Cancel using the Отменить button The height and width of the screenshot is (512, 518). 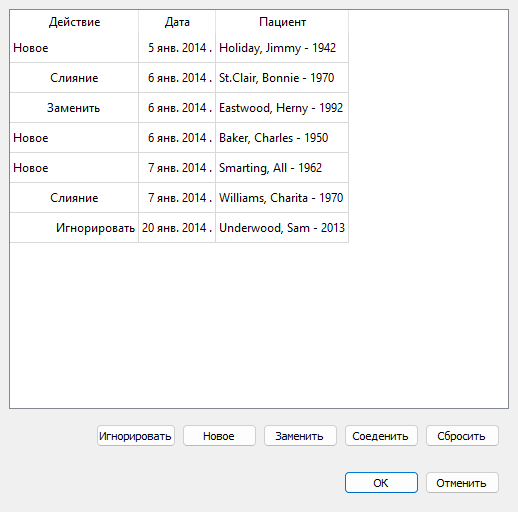coord(462,483)
